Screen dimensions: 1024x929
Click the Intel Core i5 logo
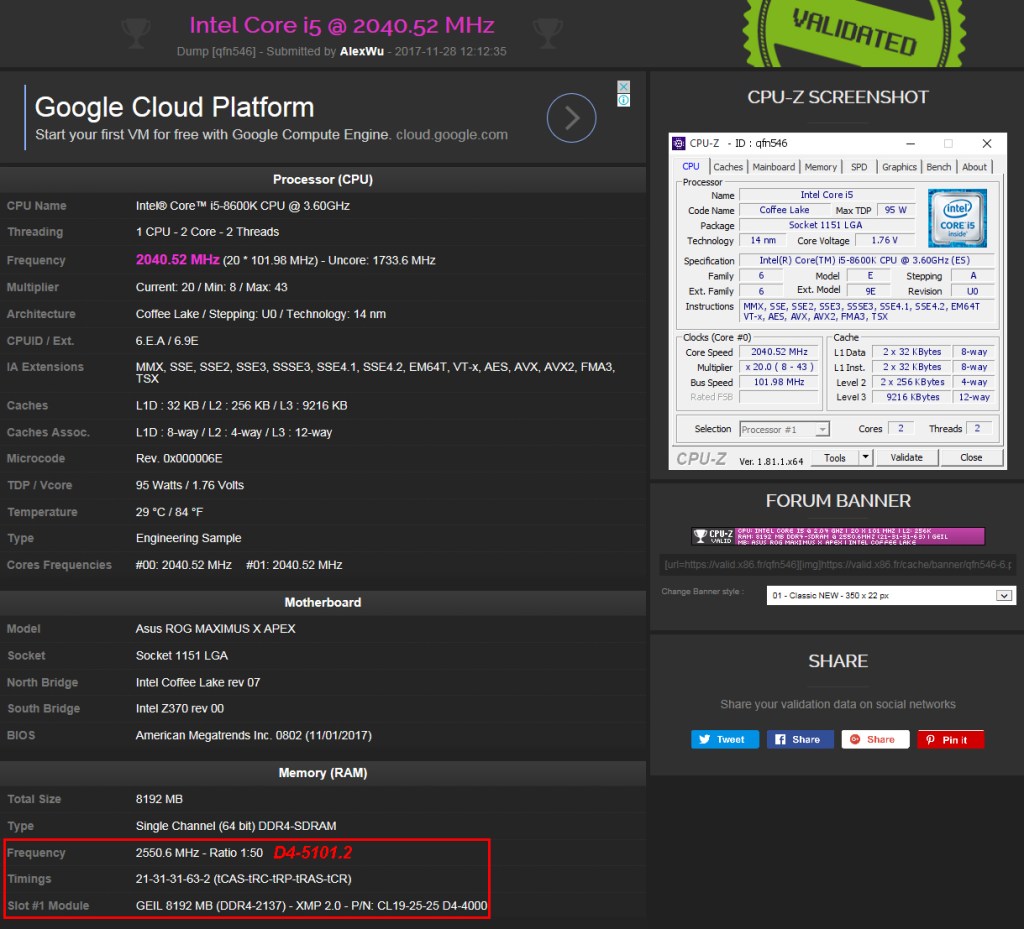[957, 218]
